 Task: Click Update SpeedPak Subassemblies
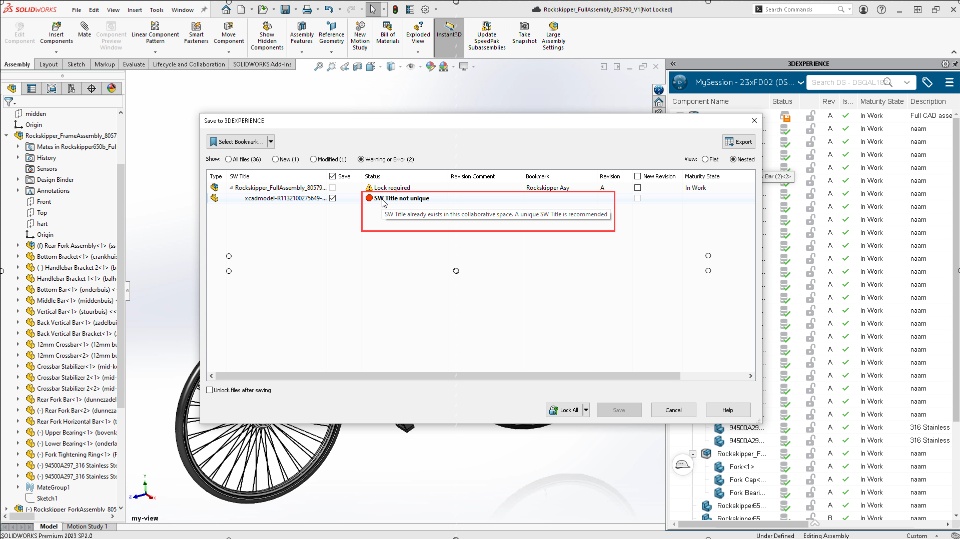(487, 36)
